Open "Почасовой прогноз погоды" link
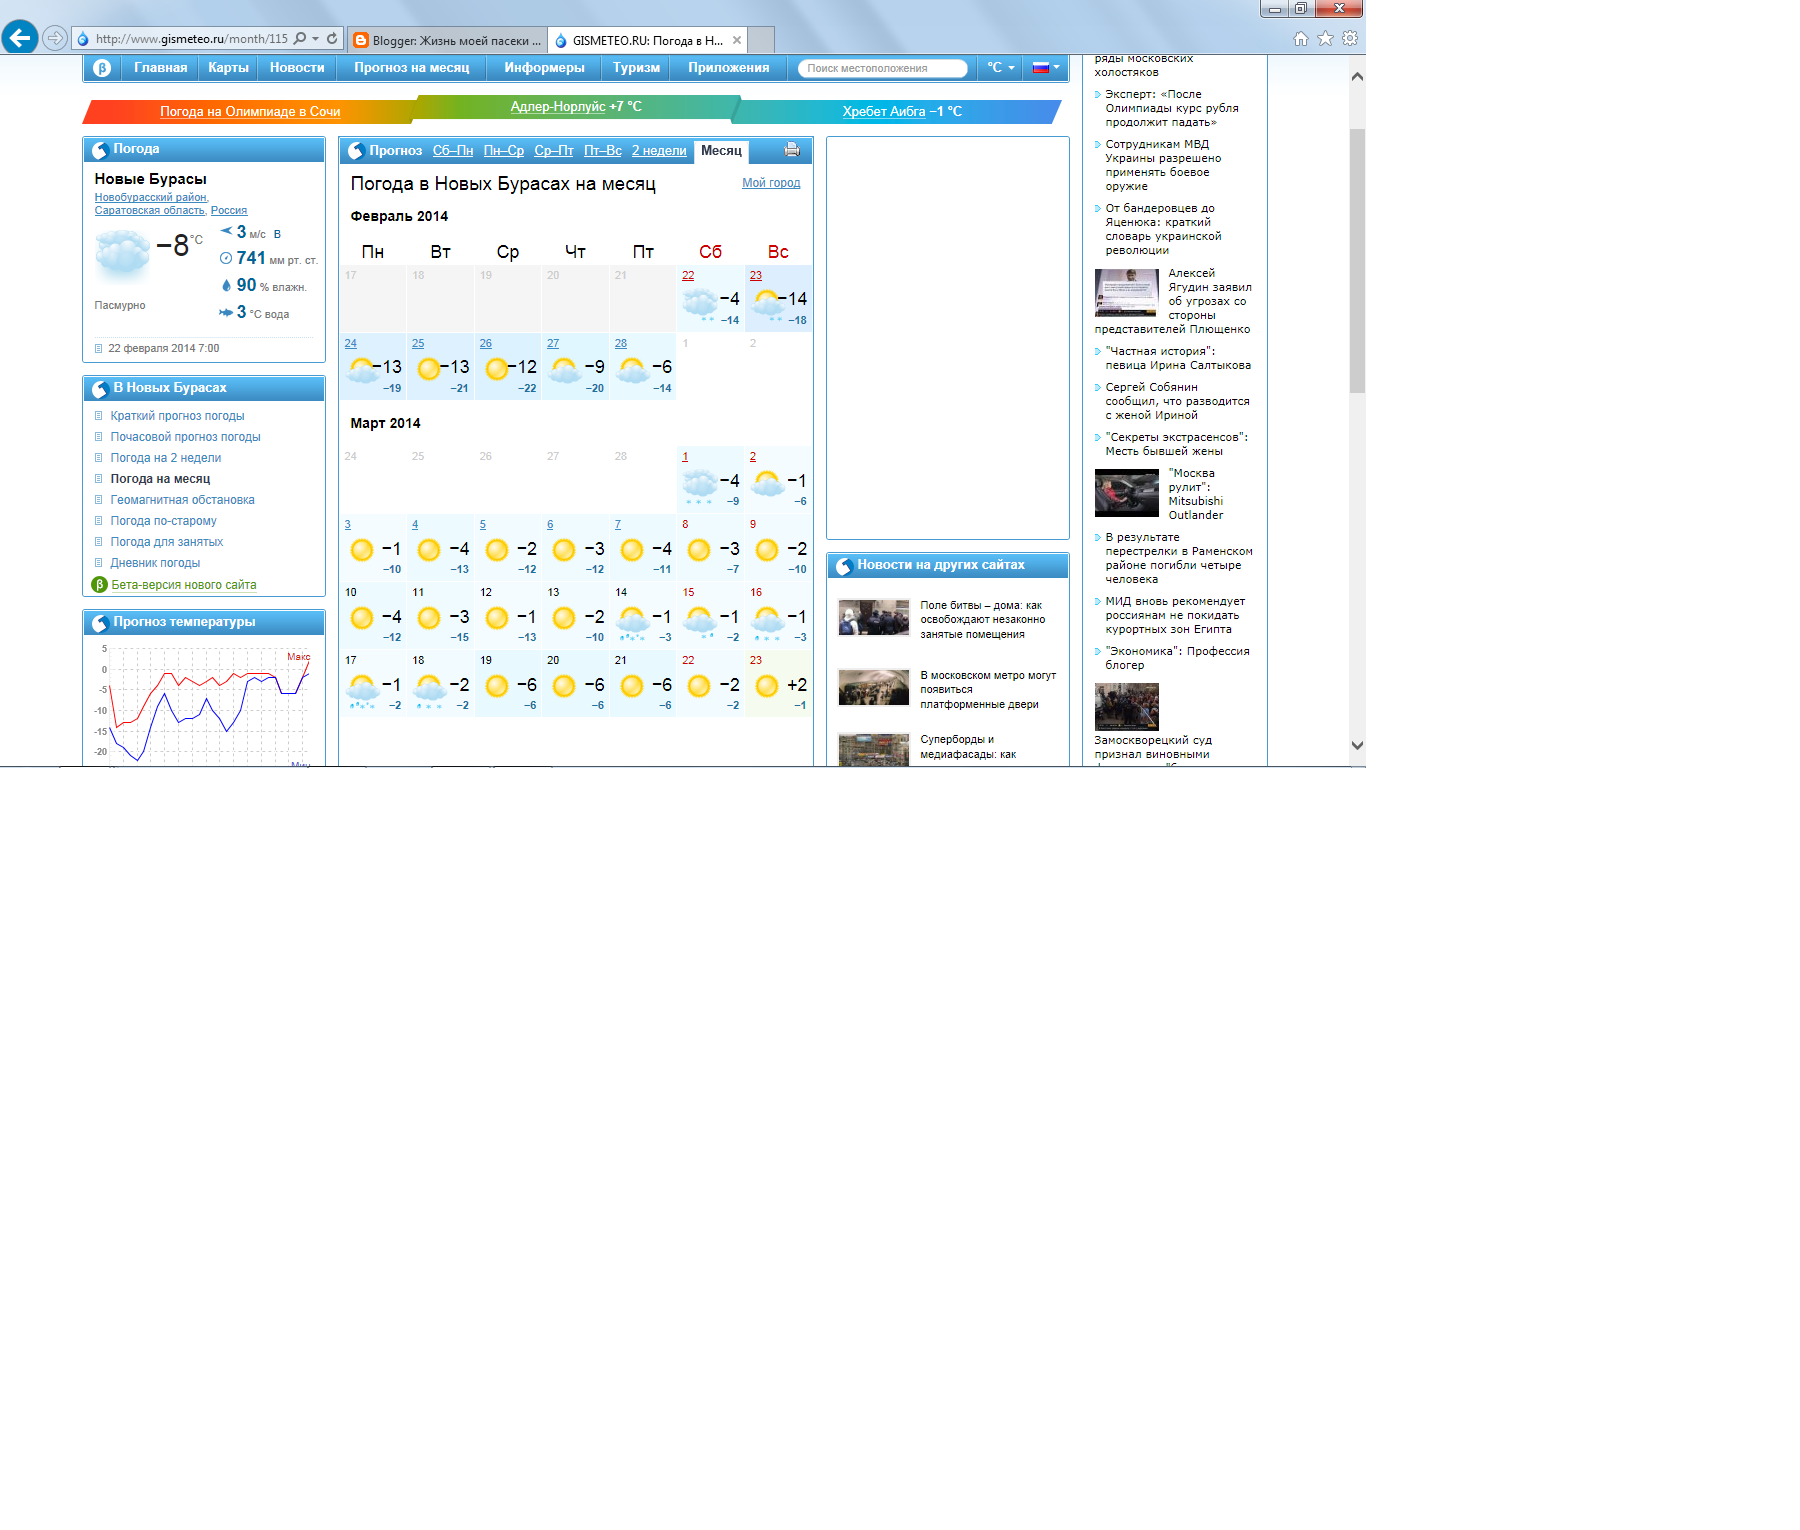Viewport: 1800px width, 1530px height. click(x=185, y=437)
